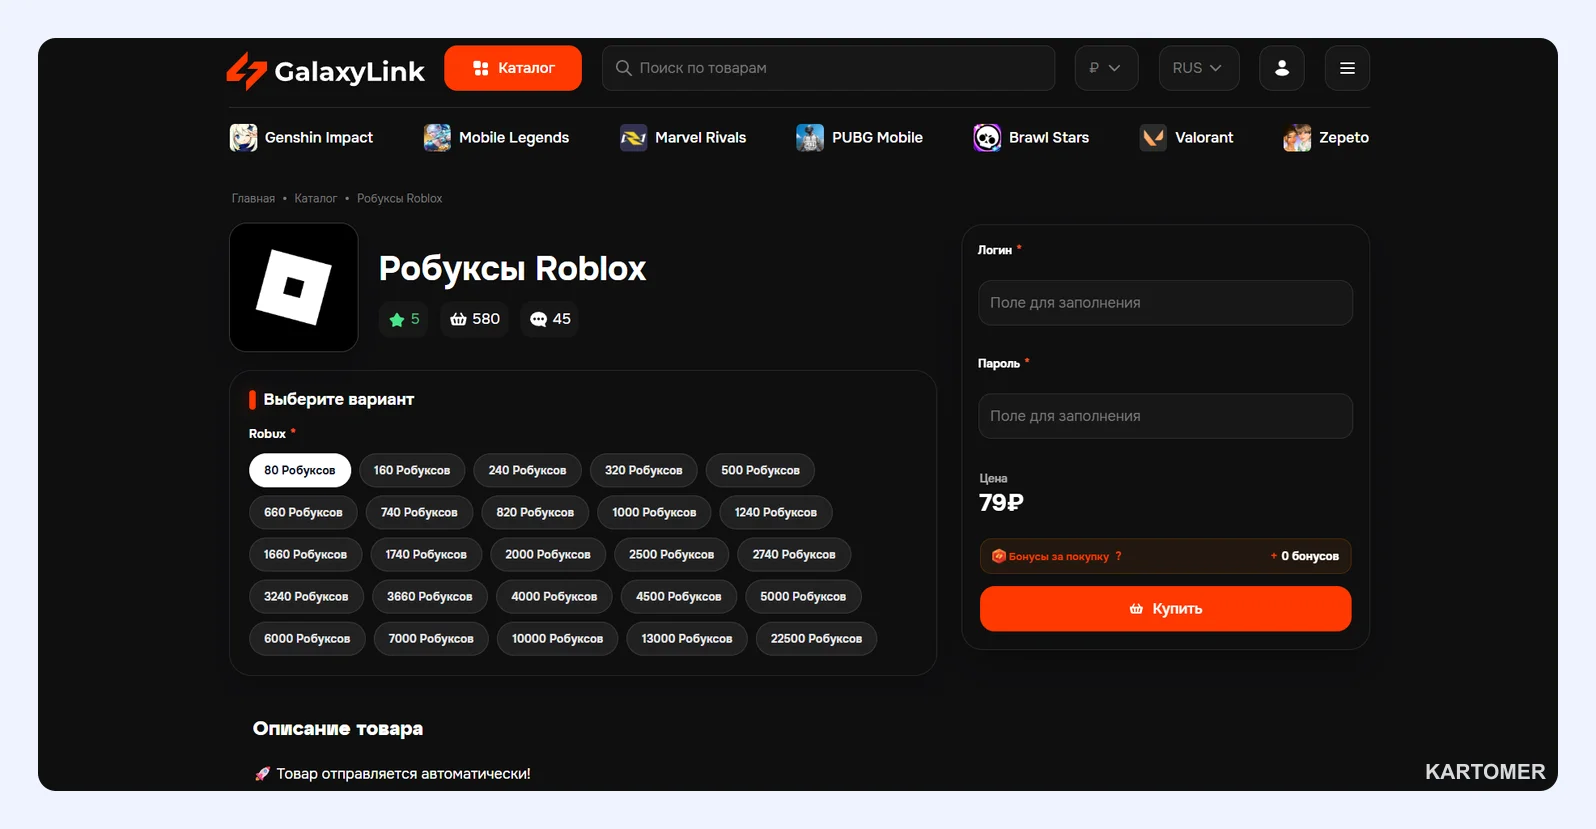Open the user account profile icon
Screen dimensions: 1596x829
coord(1281,68)
